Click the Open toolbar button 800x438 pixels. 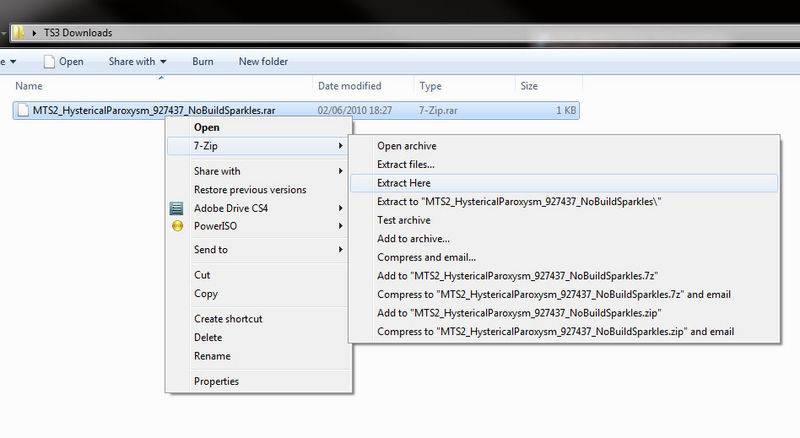[64, 61]
